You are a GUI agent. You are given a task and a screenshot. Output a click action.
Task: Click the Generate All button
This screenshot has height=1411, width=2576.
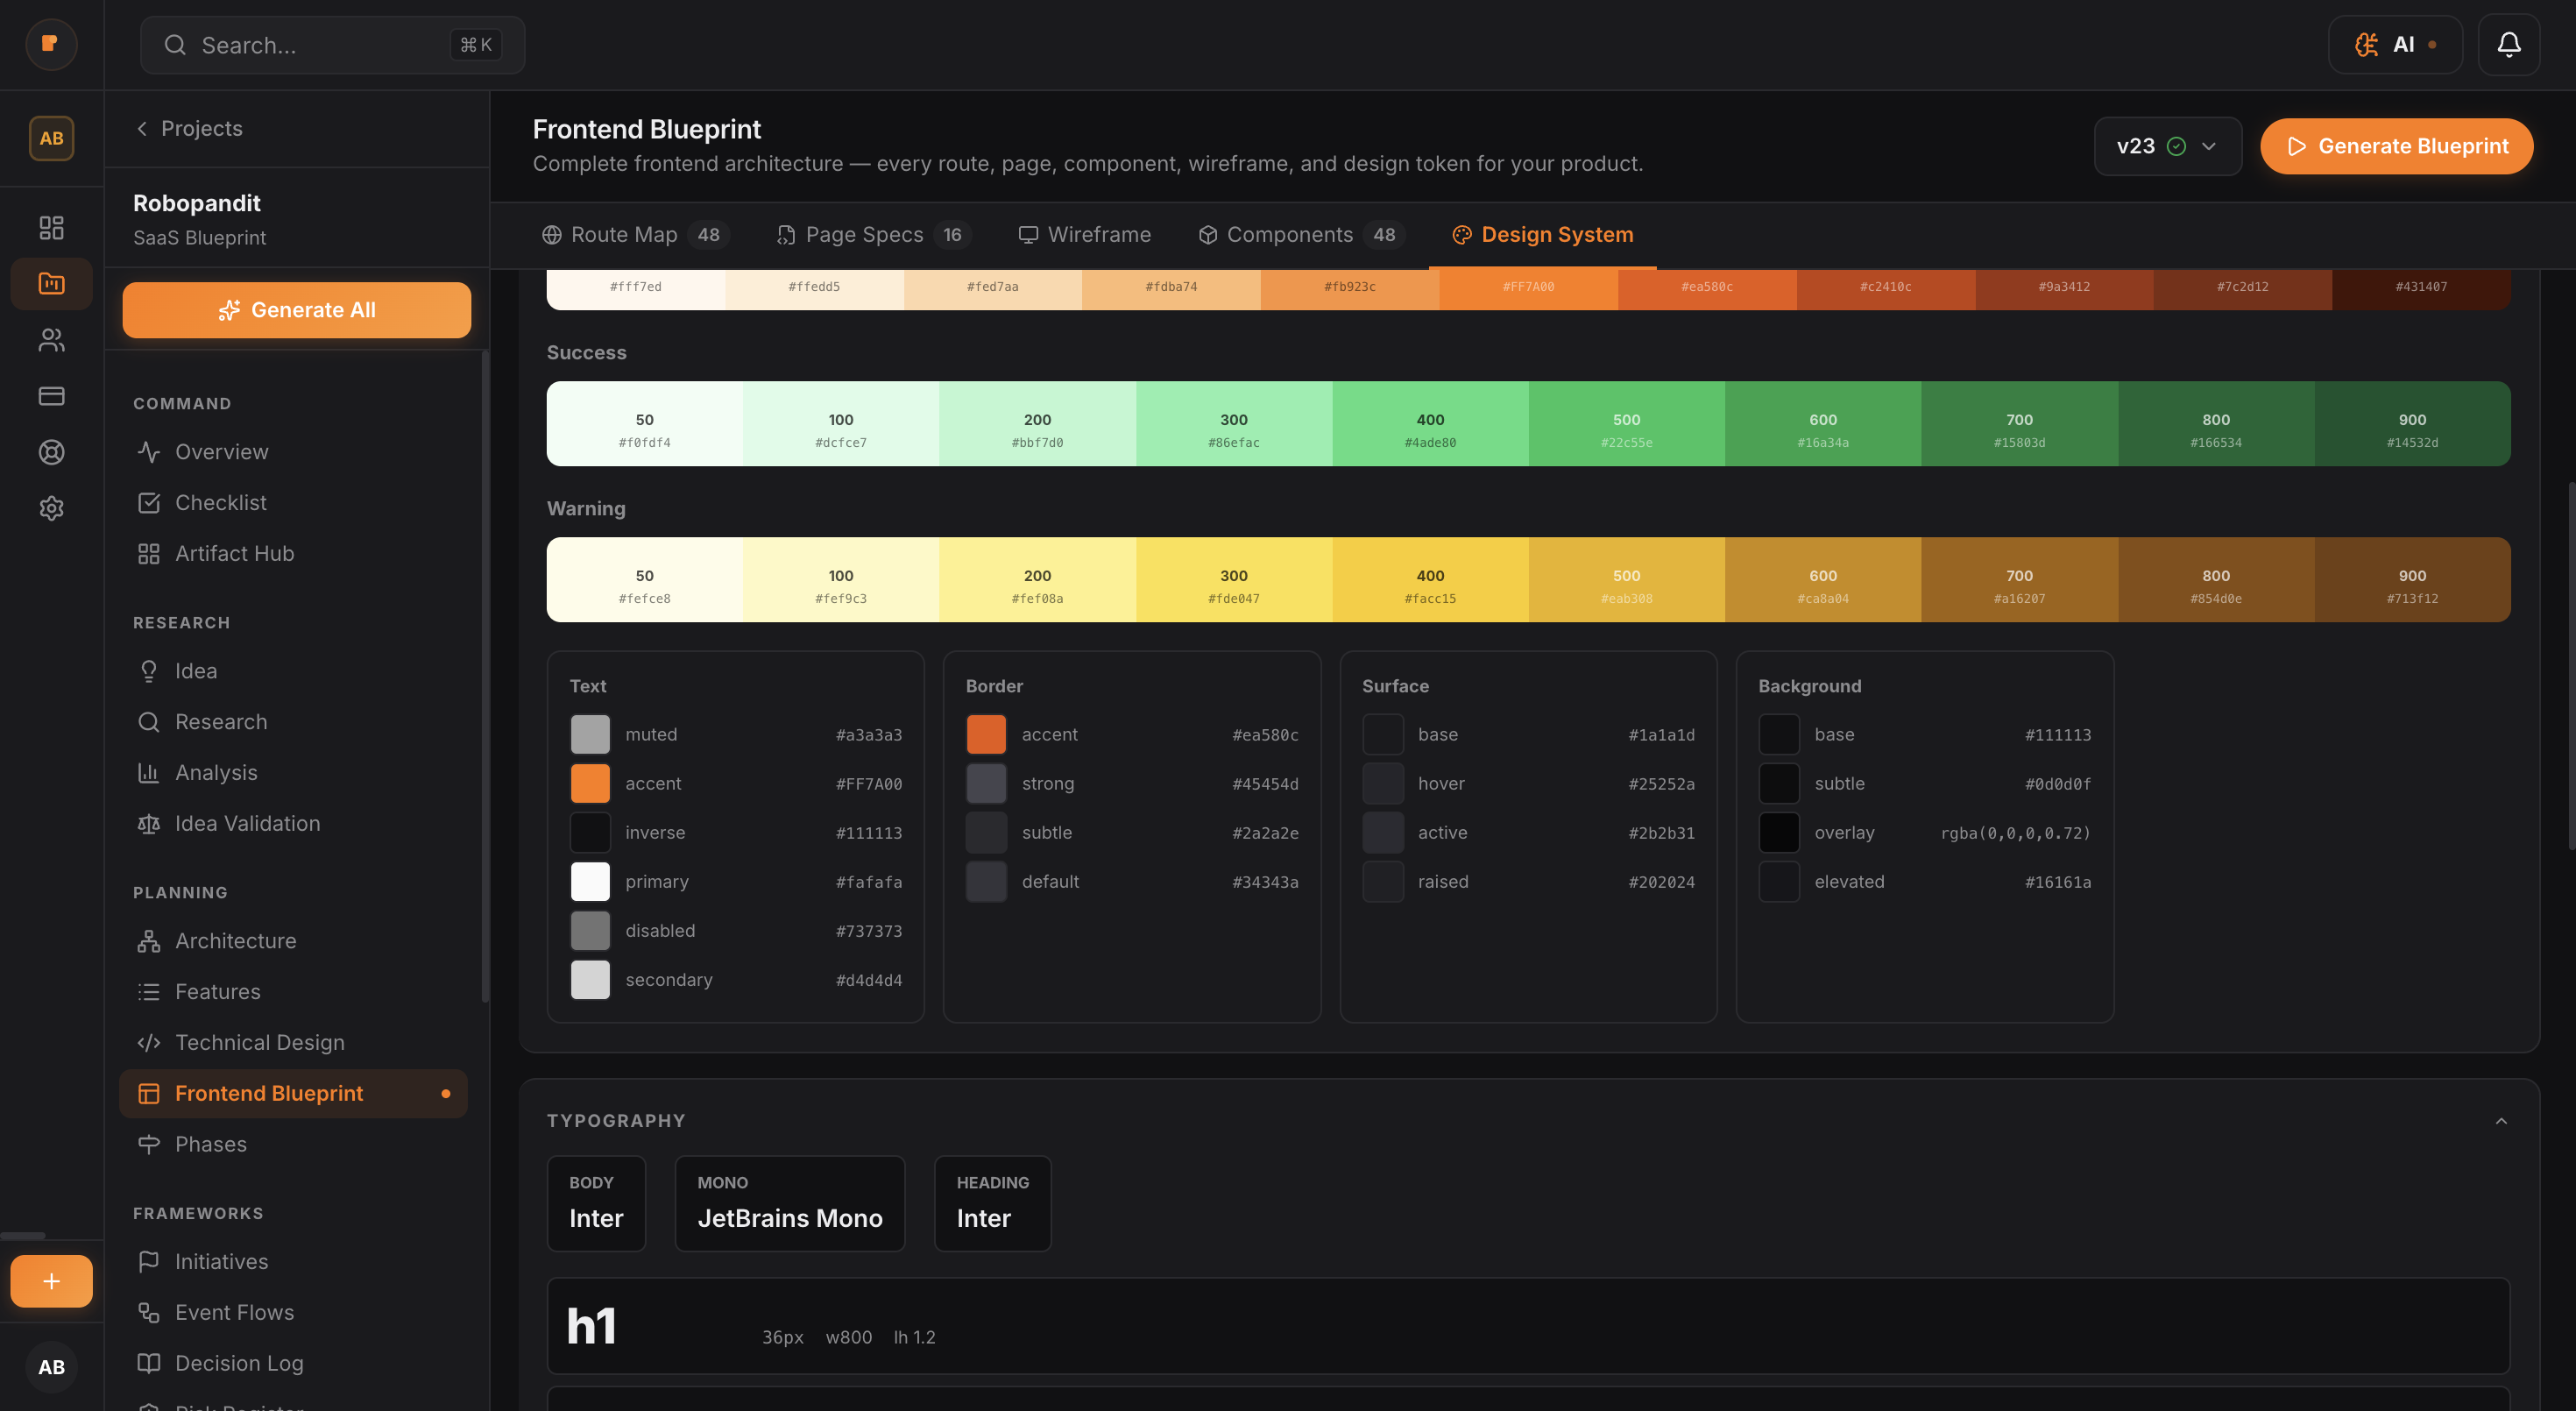click(296, 309)
